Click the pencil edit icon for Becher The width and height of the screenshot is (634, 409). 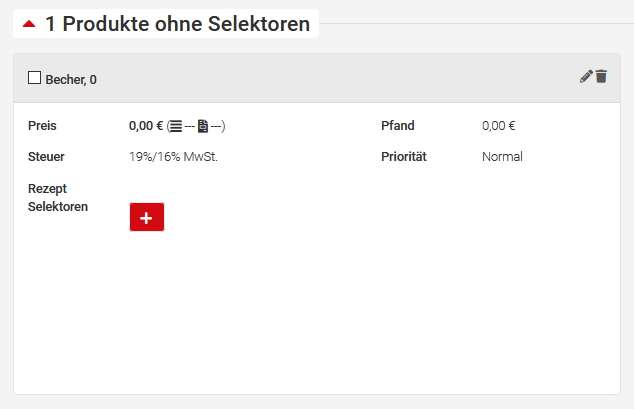coord(586,76)
